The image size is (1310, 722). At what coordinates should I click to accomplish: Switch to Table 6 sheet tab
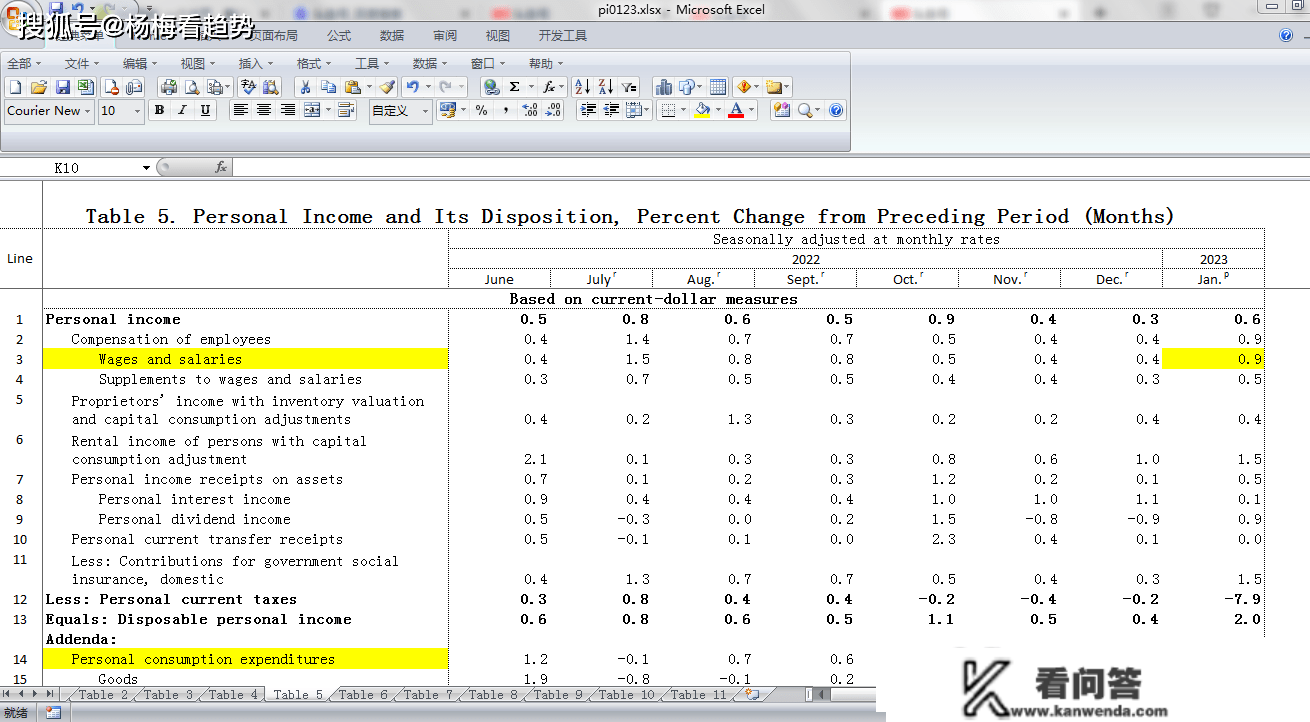pyautogui.click(x=363, y=694)
